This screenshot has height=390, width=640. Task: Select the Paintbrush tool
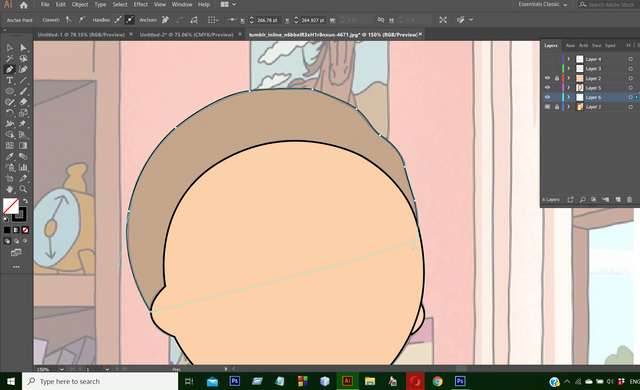point(23,91)
